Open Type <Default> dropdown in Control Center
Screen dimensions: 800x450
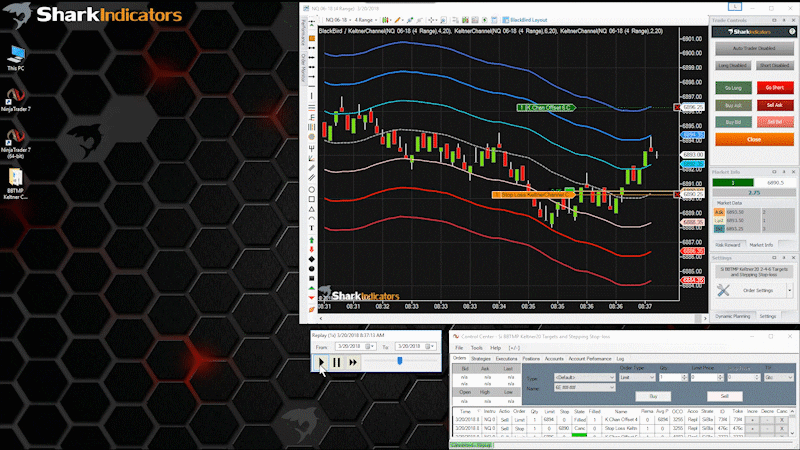584,378
